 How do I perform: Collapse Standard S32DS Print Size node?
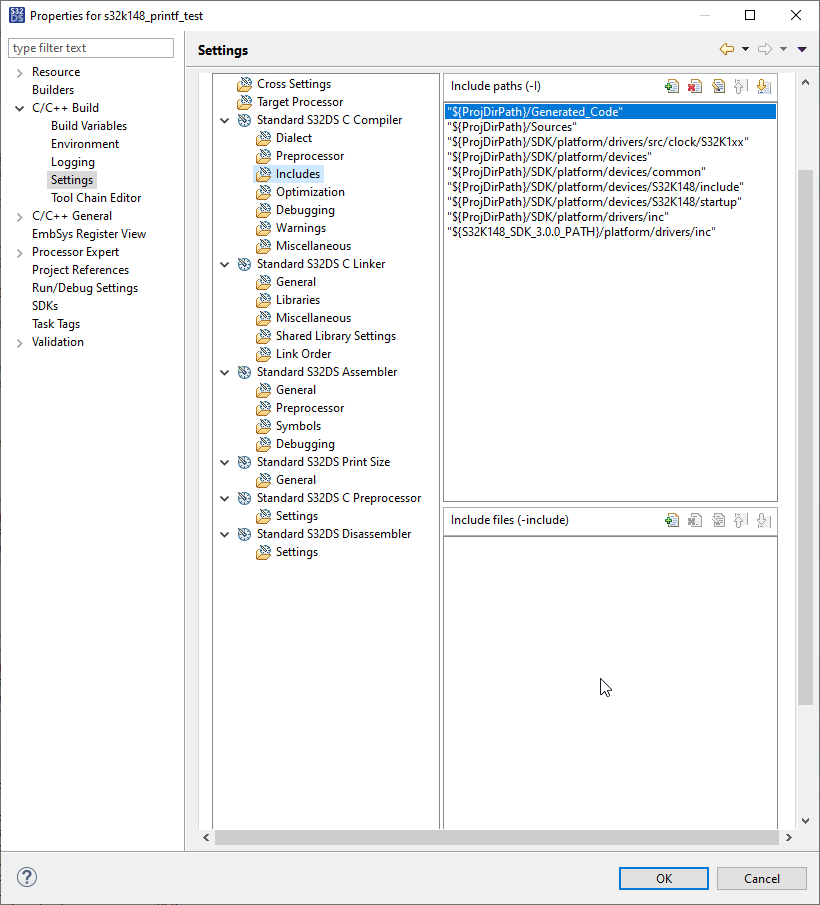click(224, 462)
